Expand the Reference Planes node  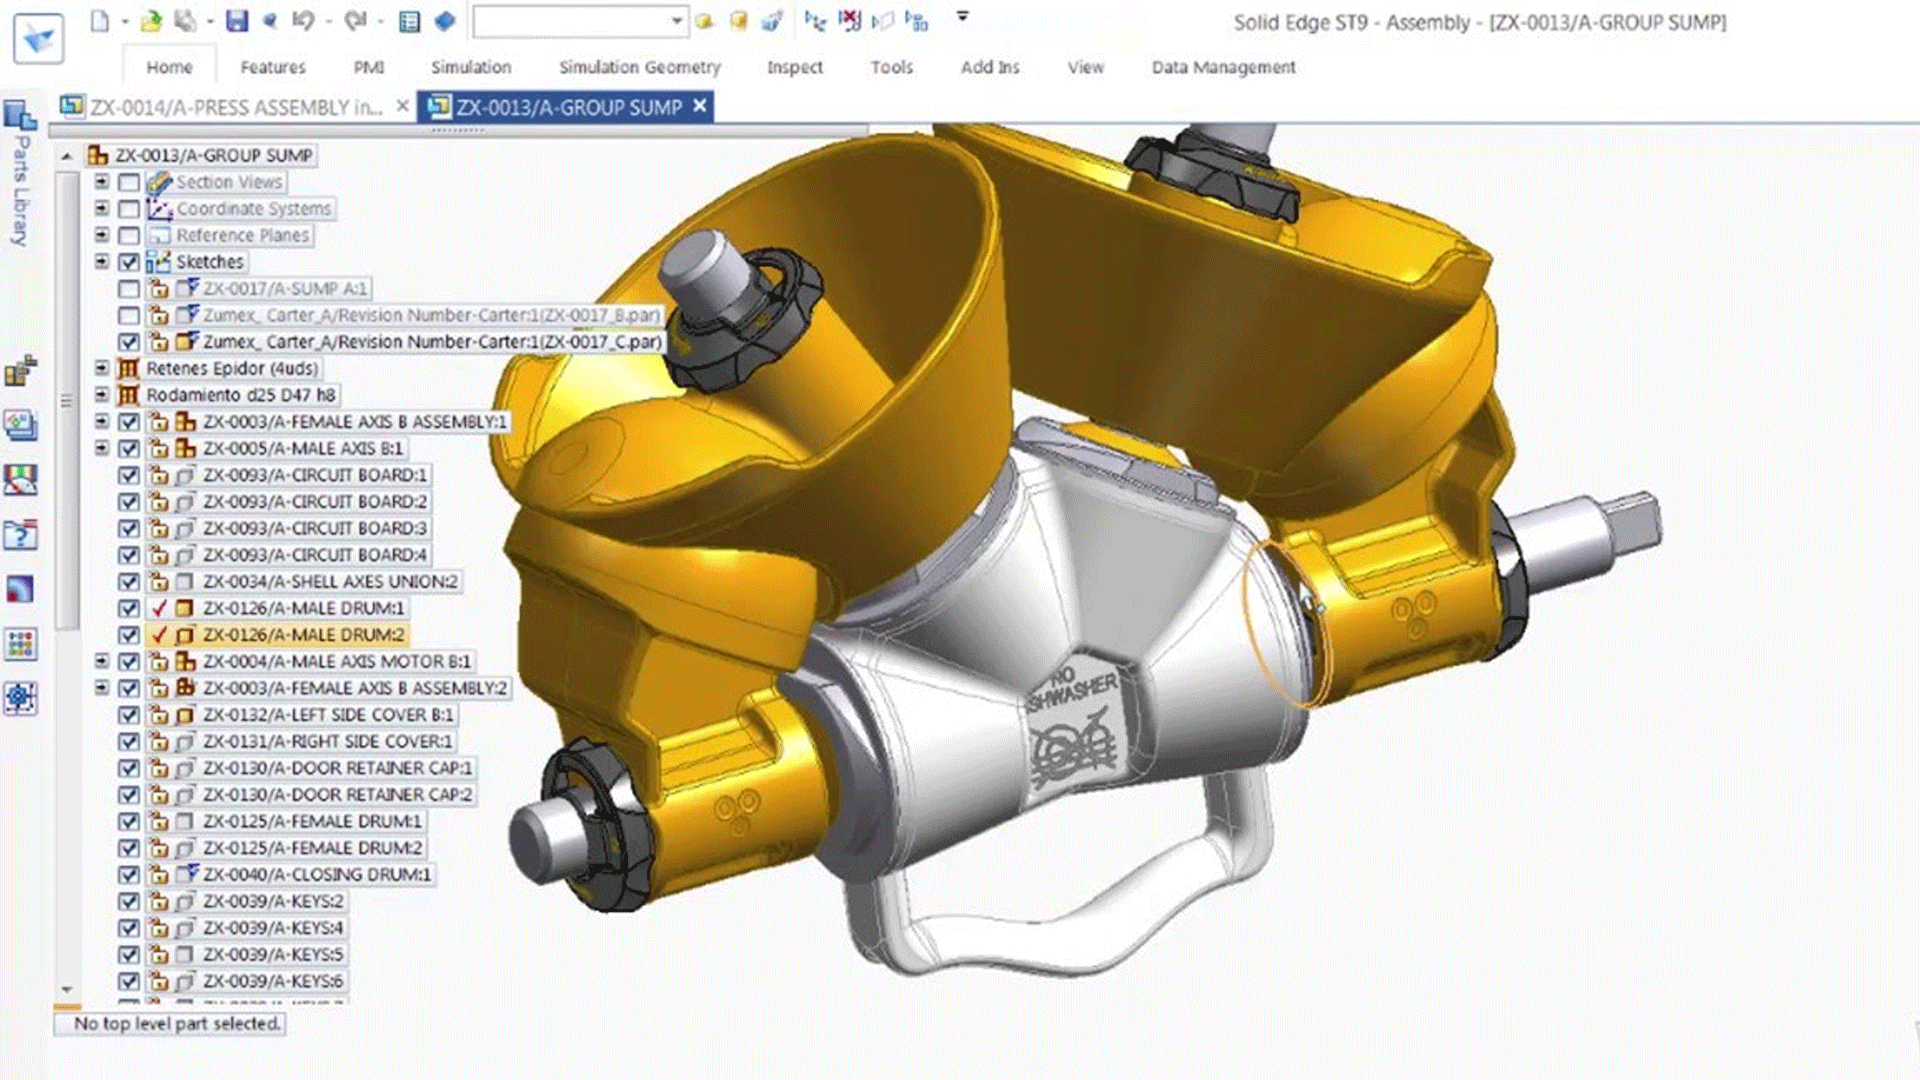[101, 235]
